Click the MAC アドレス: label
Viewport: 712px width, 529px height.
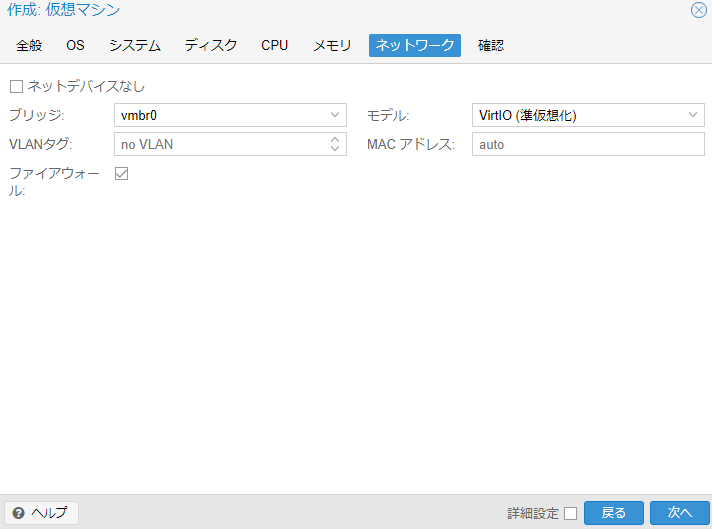(411, 144)
